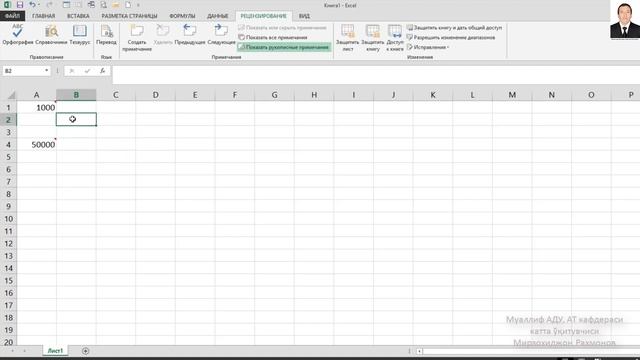640x360 pixels.
Task: Go to Следующее comment
Action: (x=221, y=34)
